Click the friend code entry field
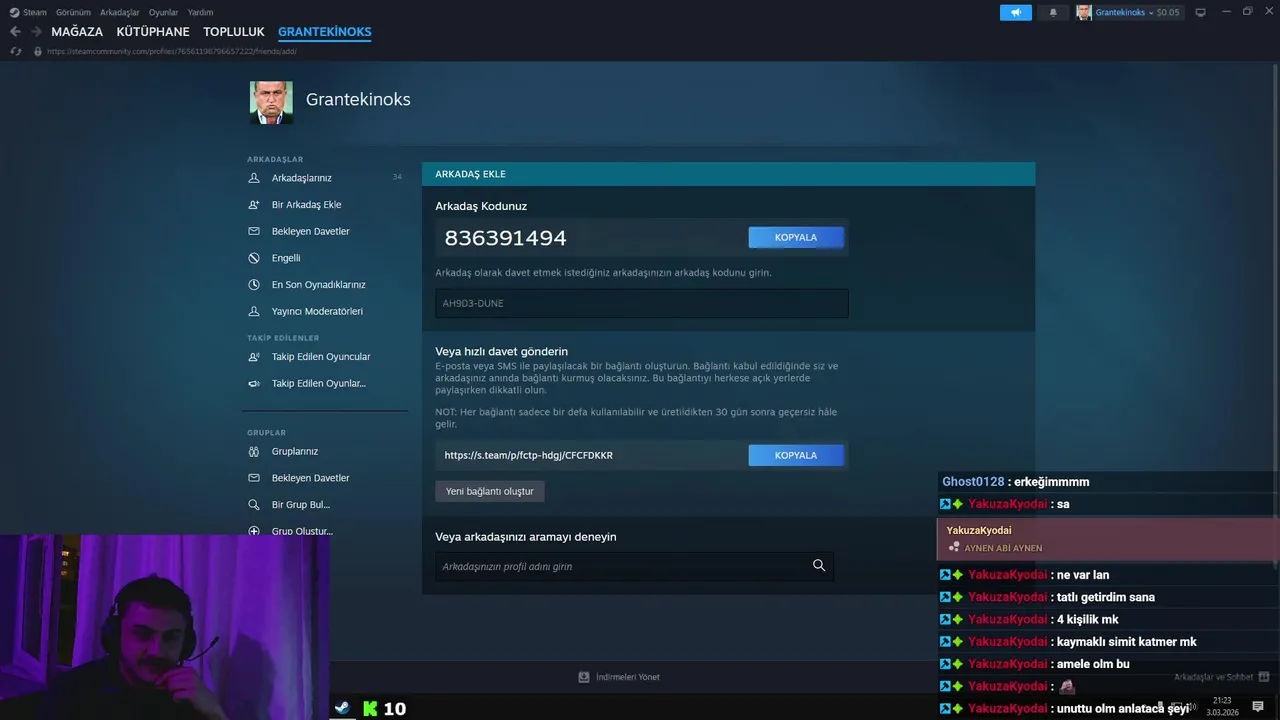Screen dimensions: 1280x720 coord(642,303)
